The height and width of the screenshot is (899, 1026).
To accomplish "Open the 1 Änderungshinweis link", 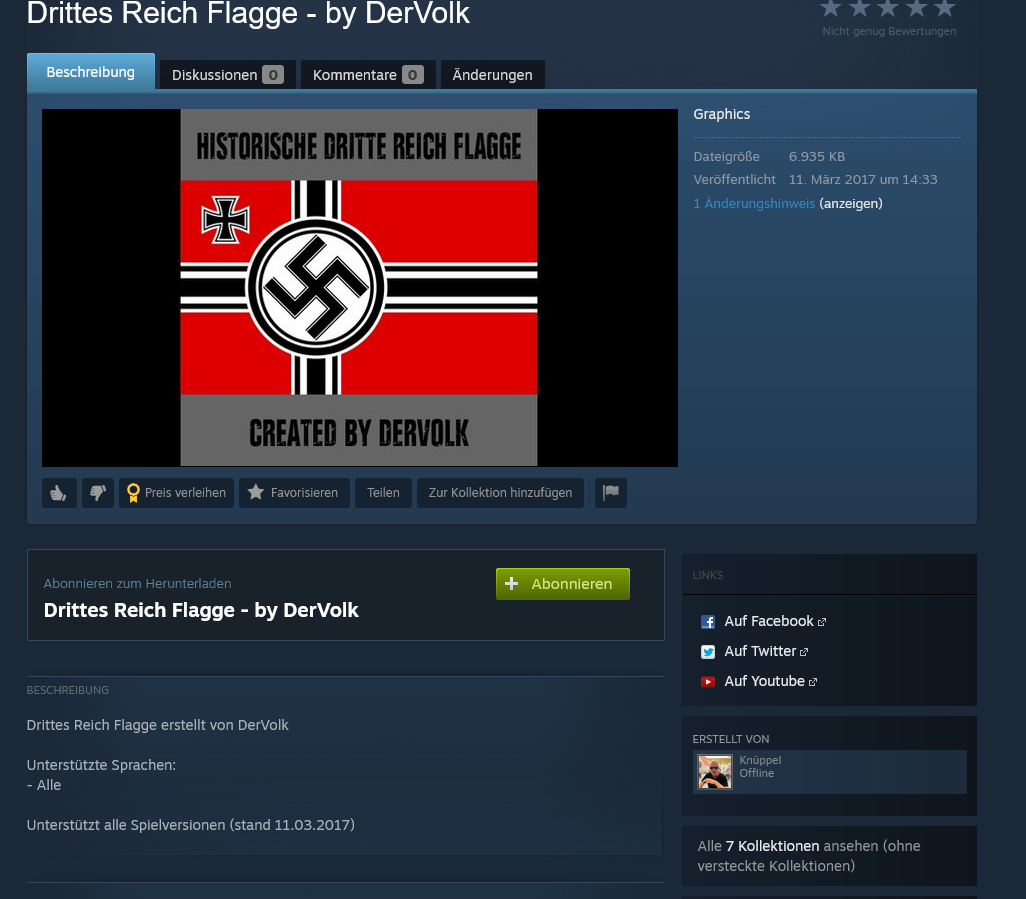I will pyautogui.click(x=754, y=204).
